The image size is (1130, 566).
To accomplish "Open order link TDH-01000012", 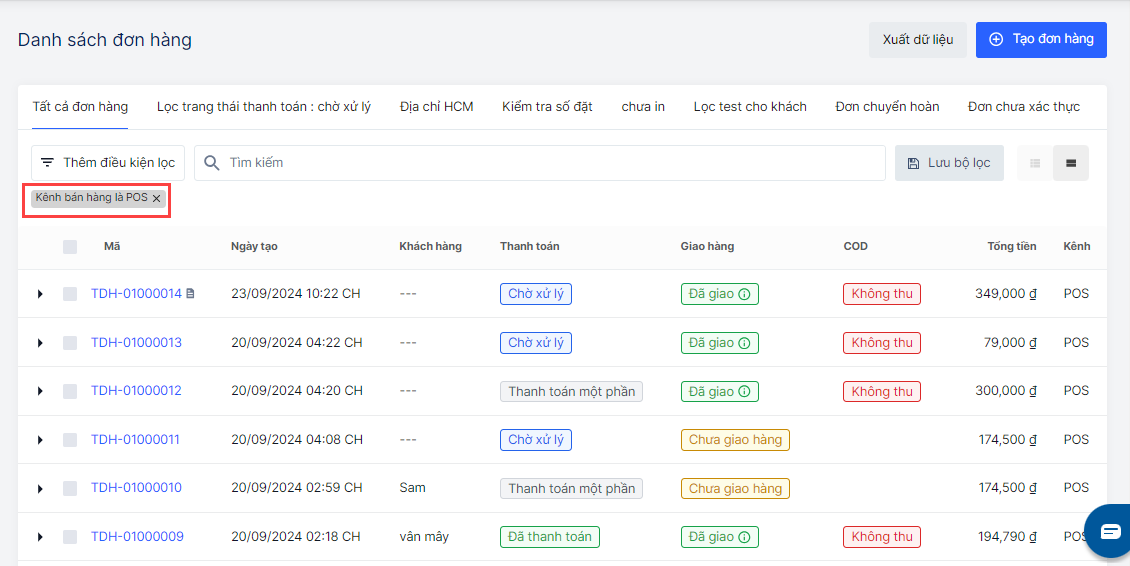I will 136,391.
